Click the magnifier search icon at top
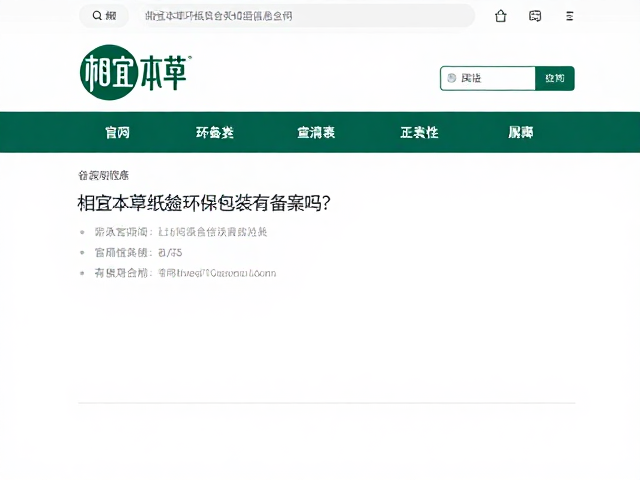 [x=97, y=16]
